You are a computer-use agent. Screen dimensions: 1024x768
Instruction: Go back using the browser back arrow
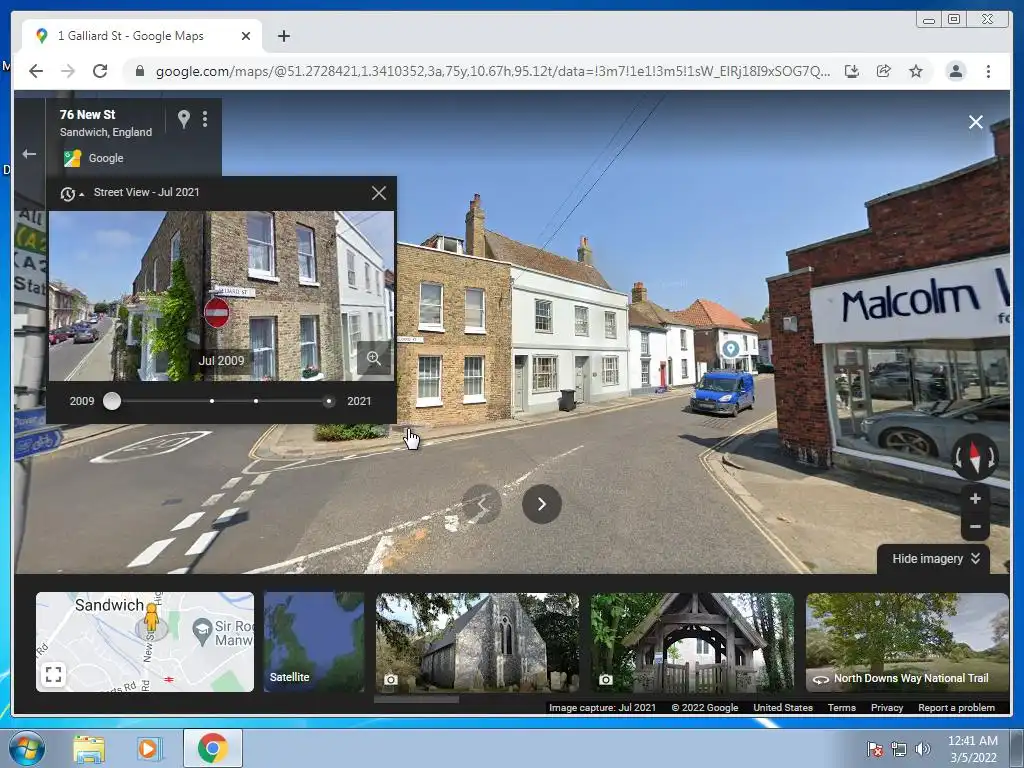tap(36, 71)
